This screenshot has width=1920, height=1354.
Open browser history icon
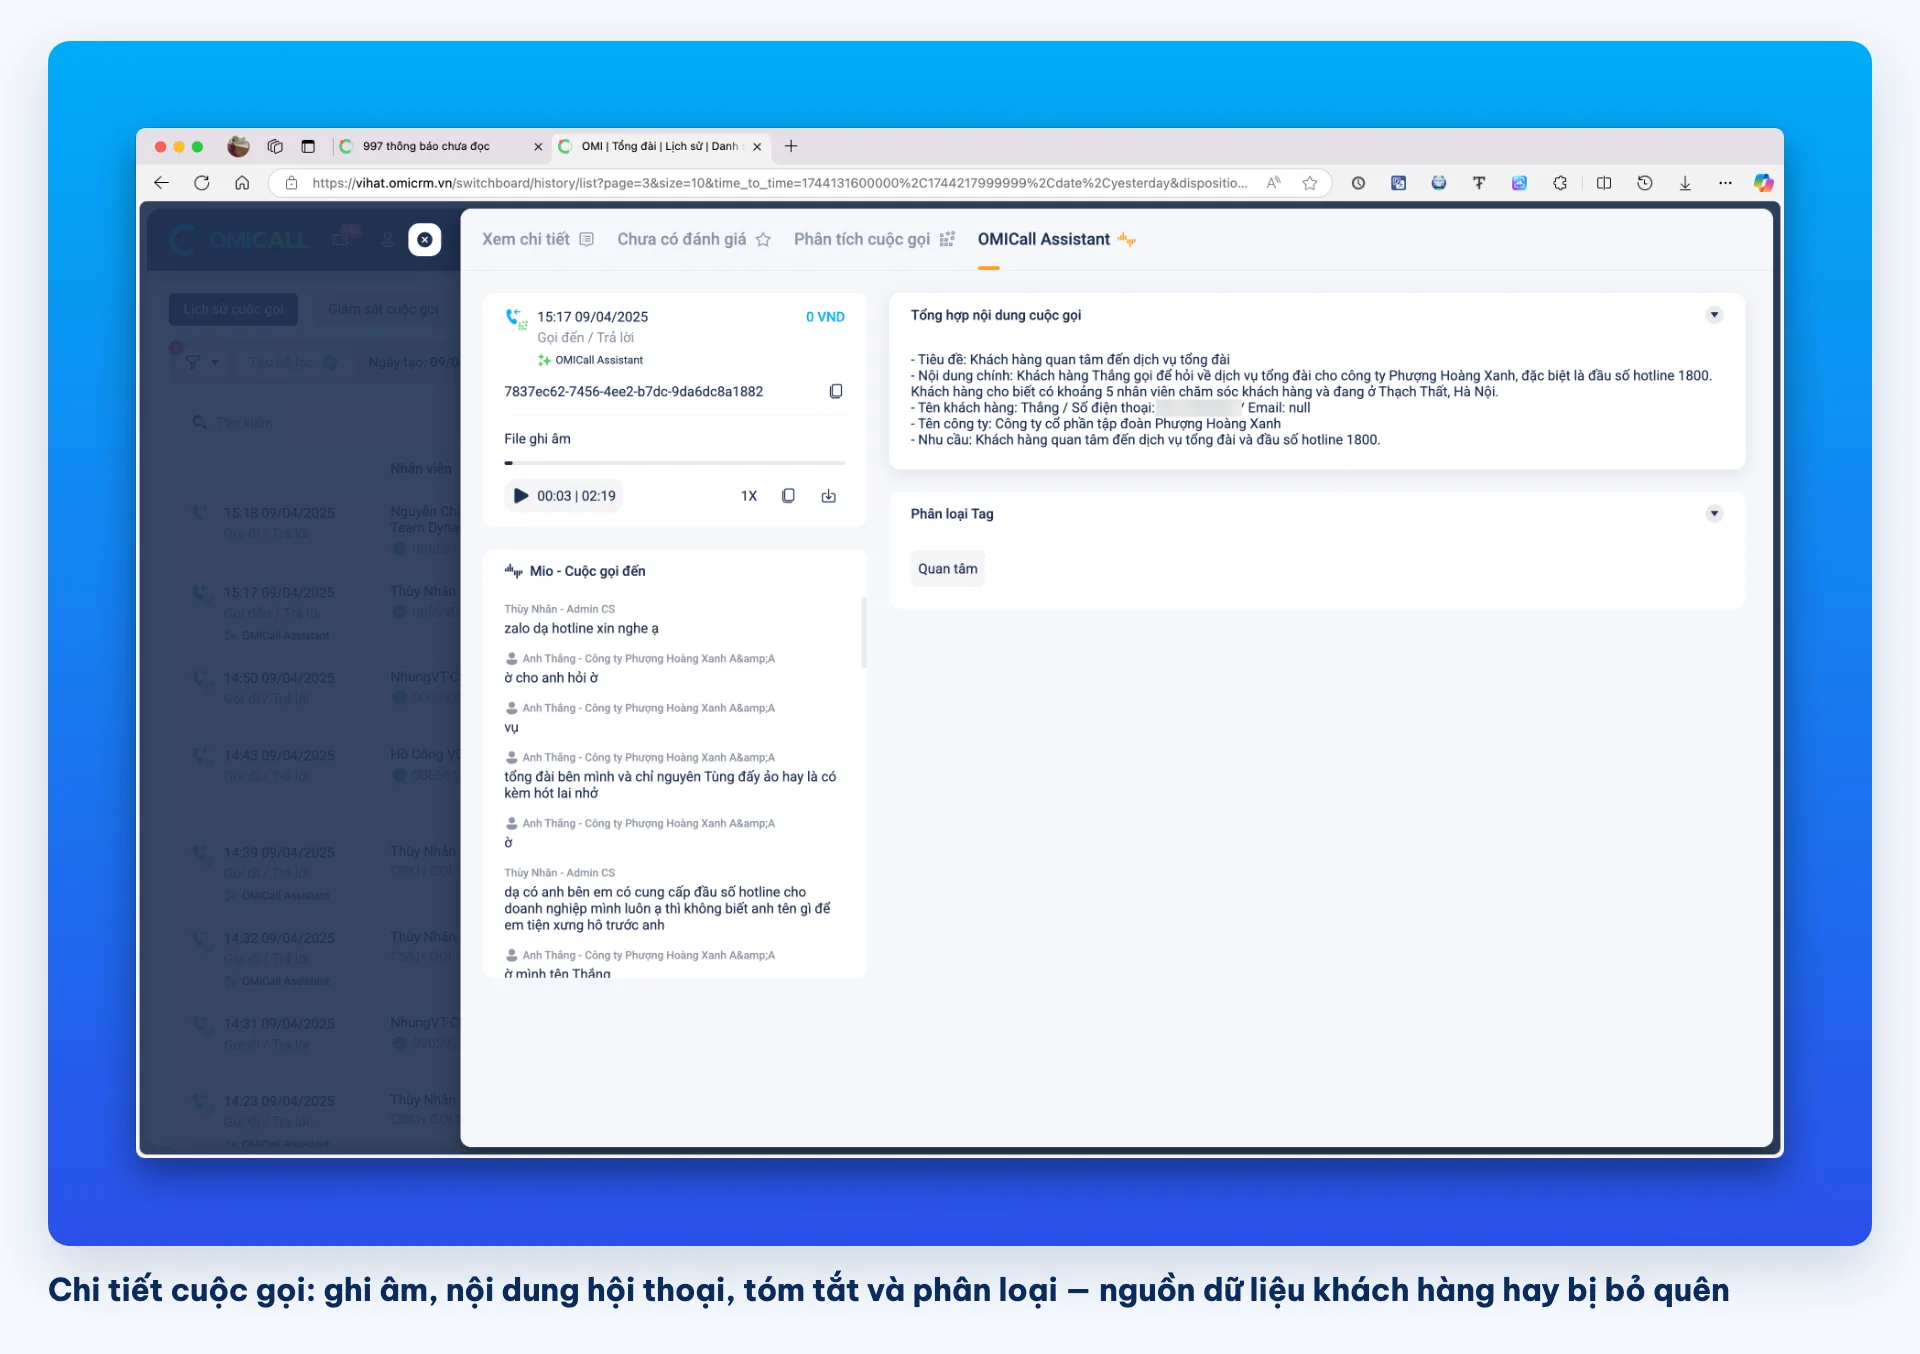tap(1645, 183)
